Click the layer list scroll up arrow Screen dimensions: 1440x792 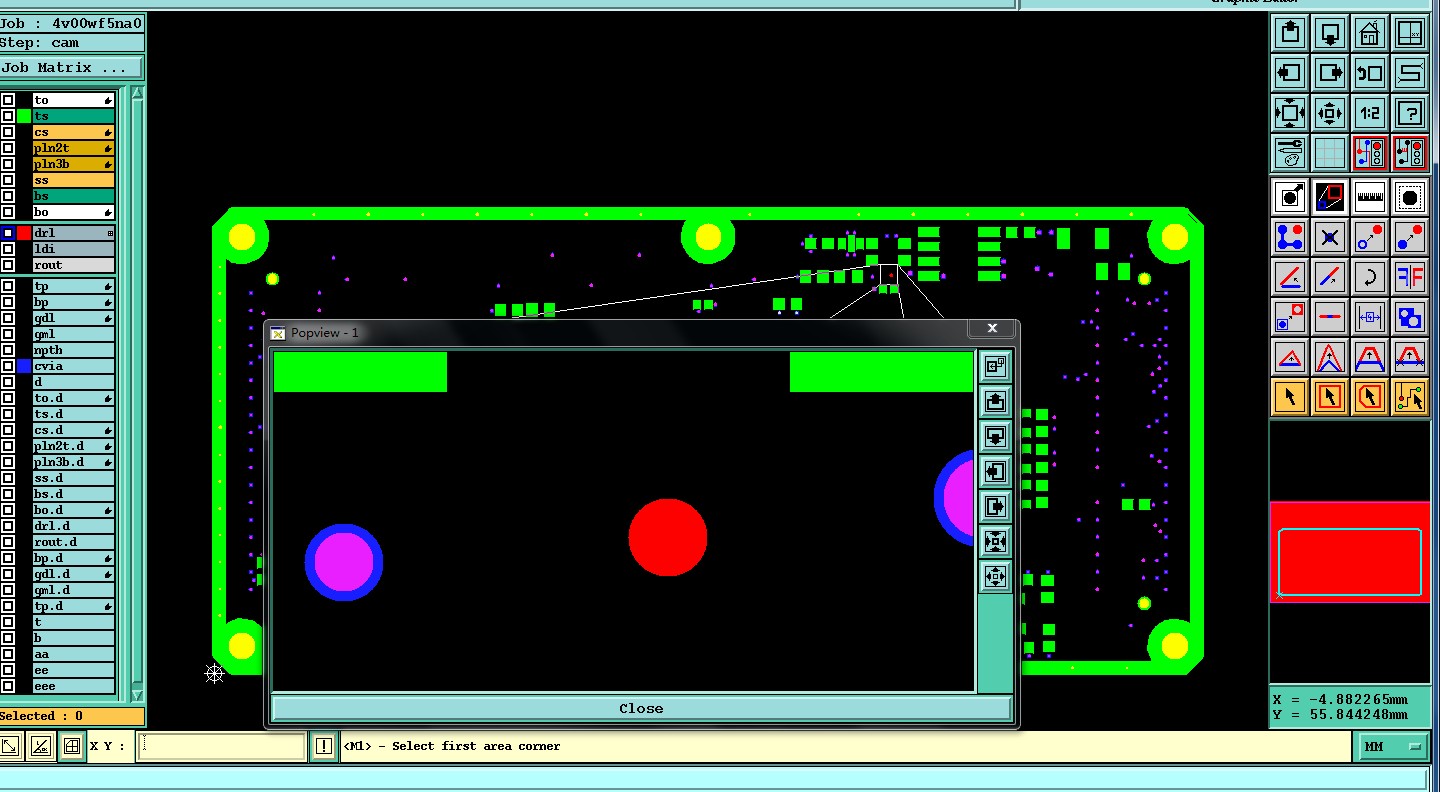[x=137, y=94]
